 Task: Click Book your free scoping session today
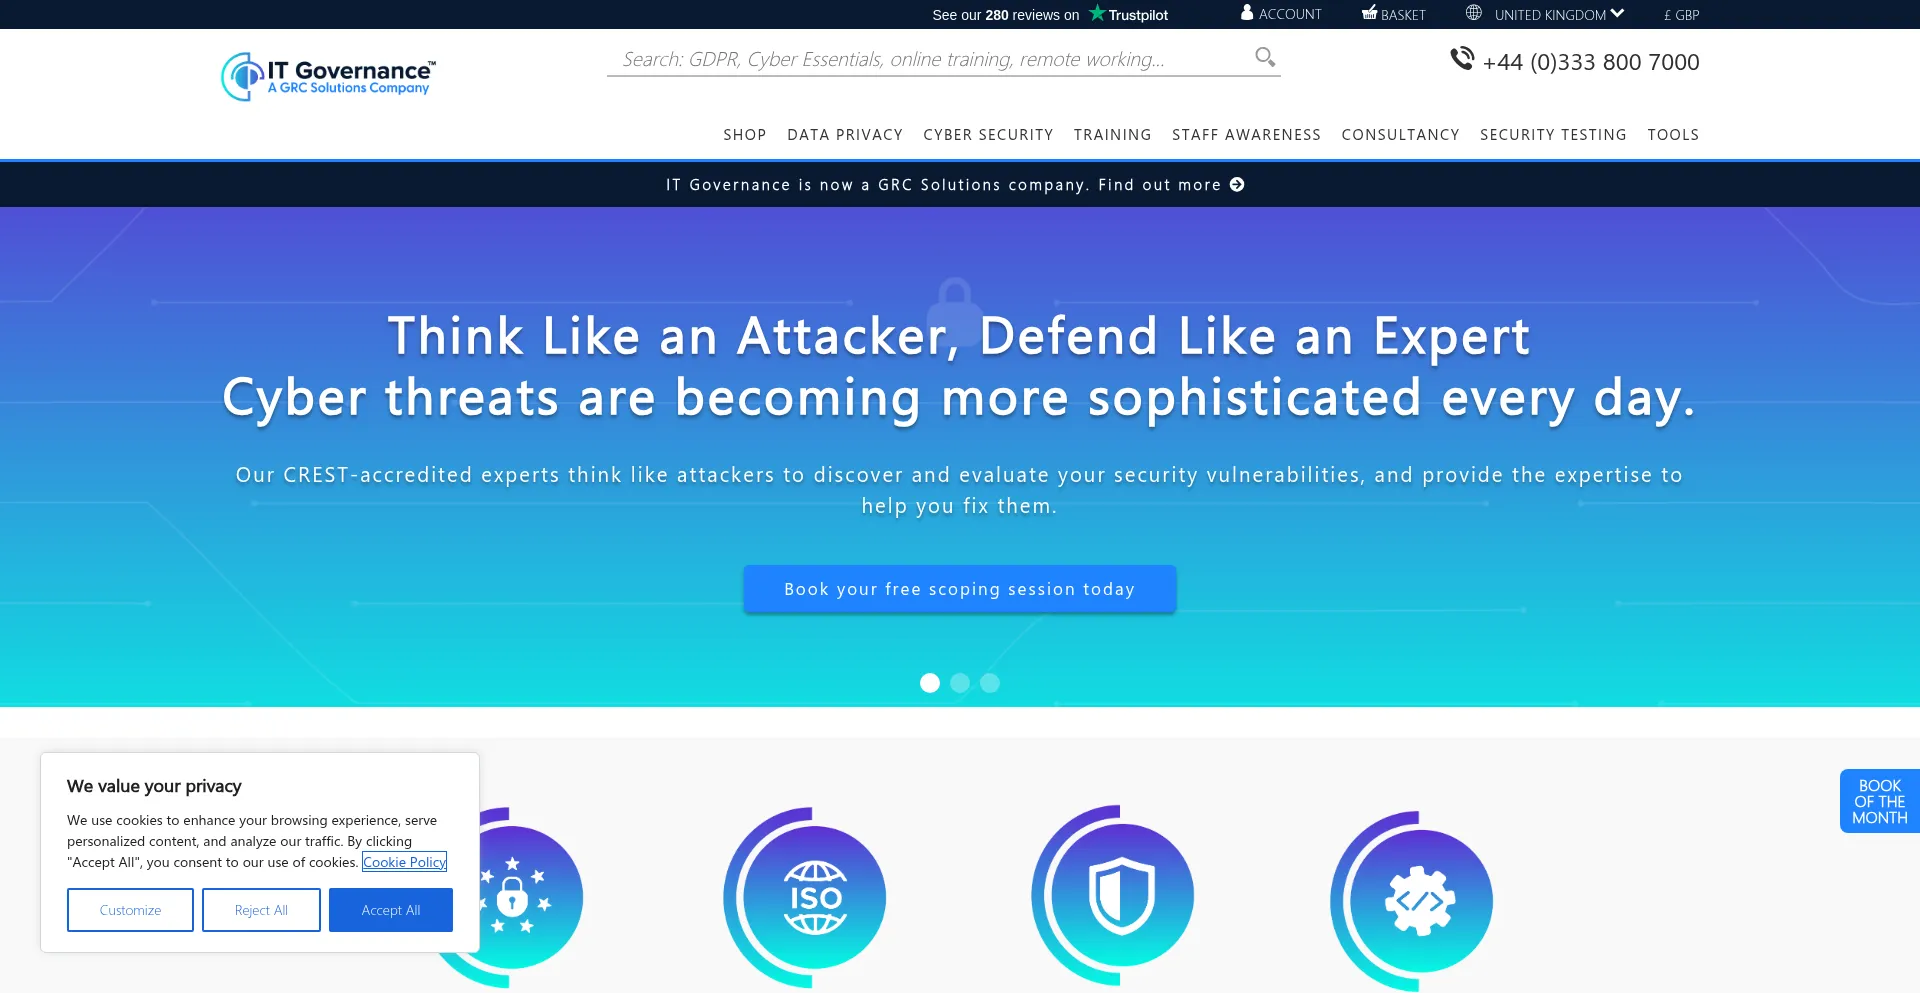pyautogui.click(x=959, y=589)
